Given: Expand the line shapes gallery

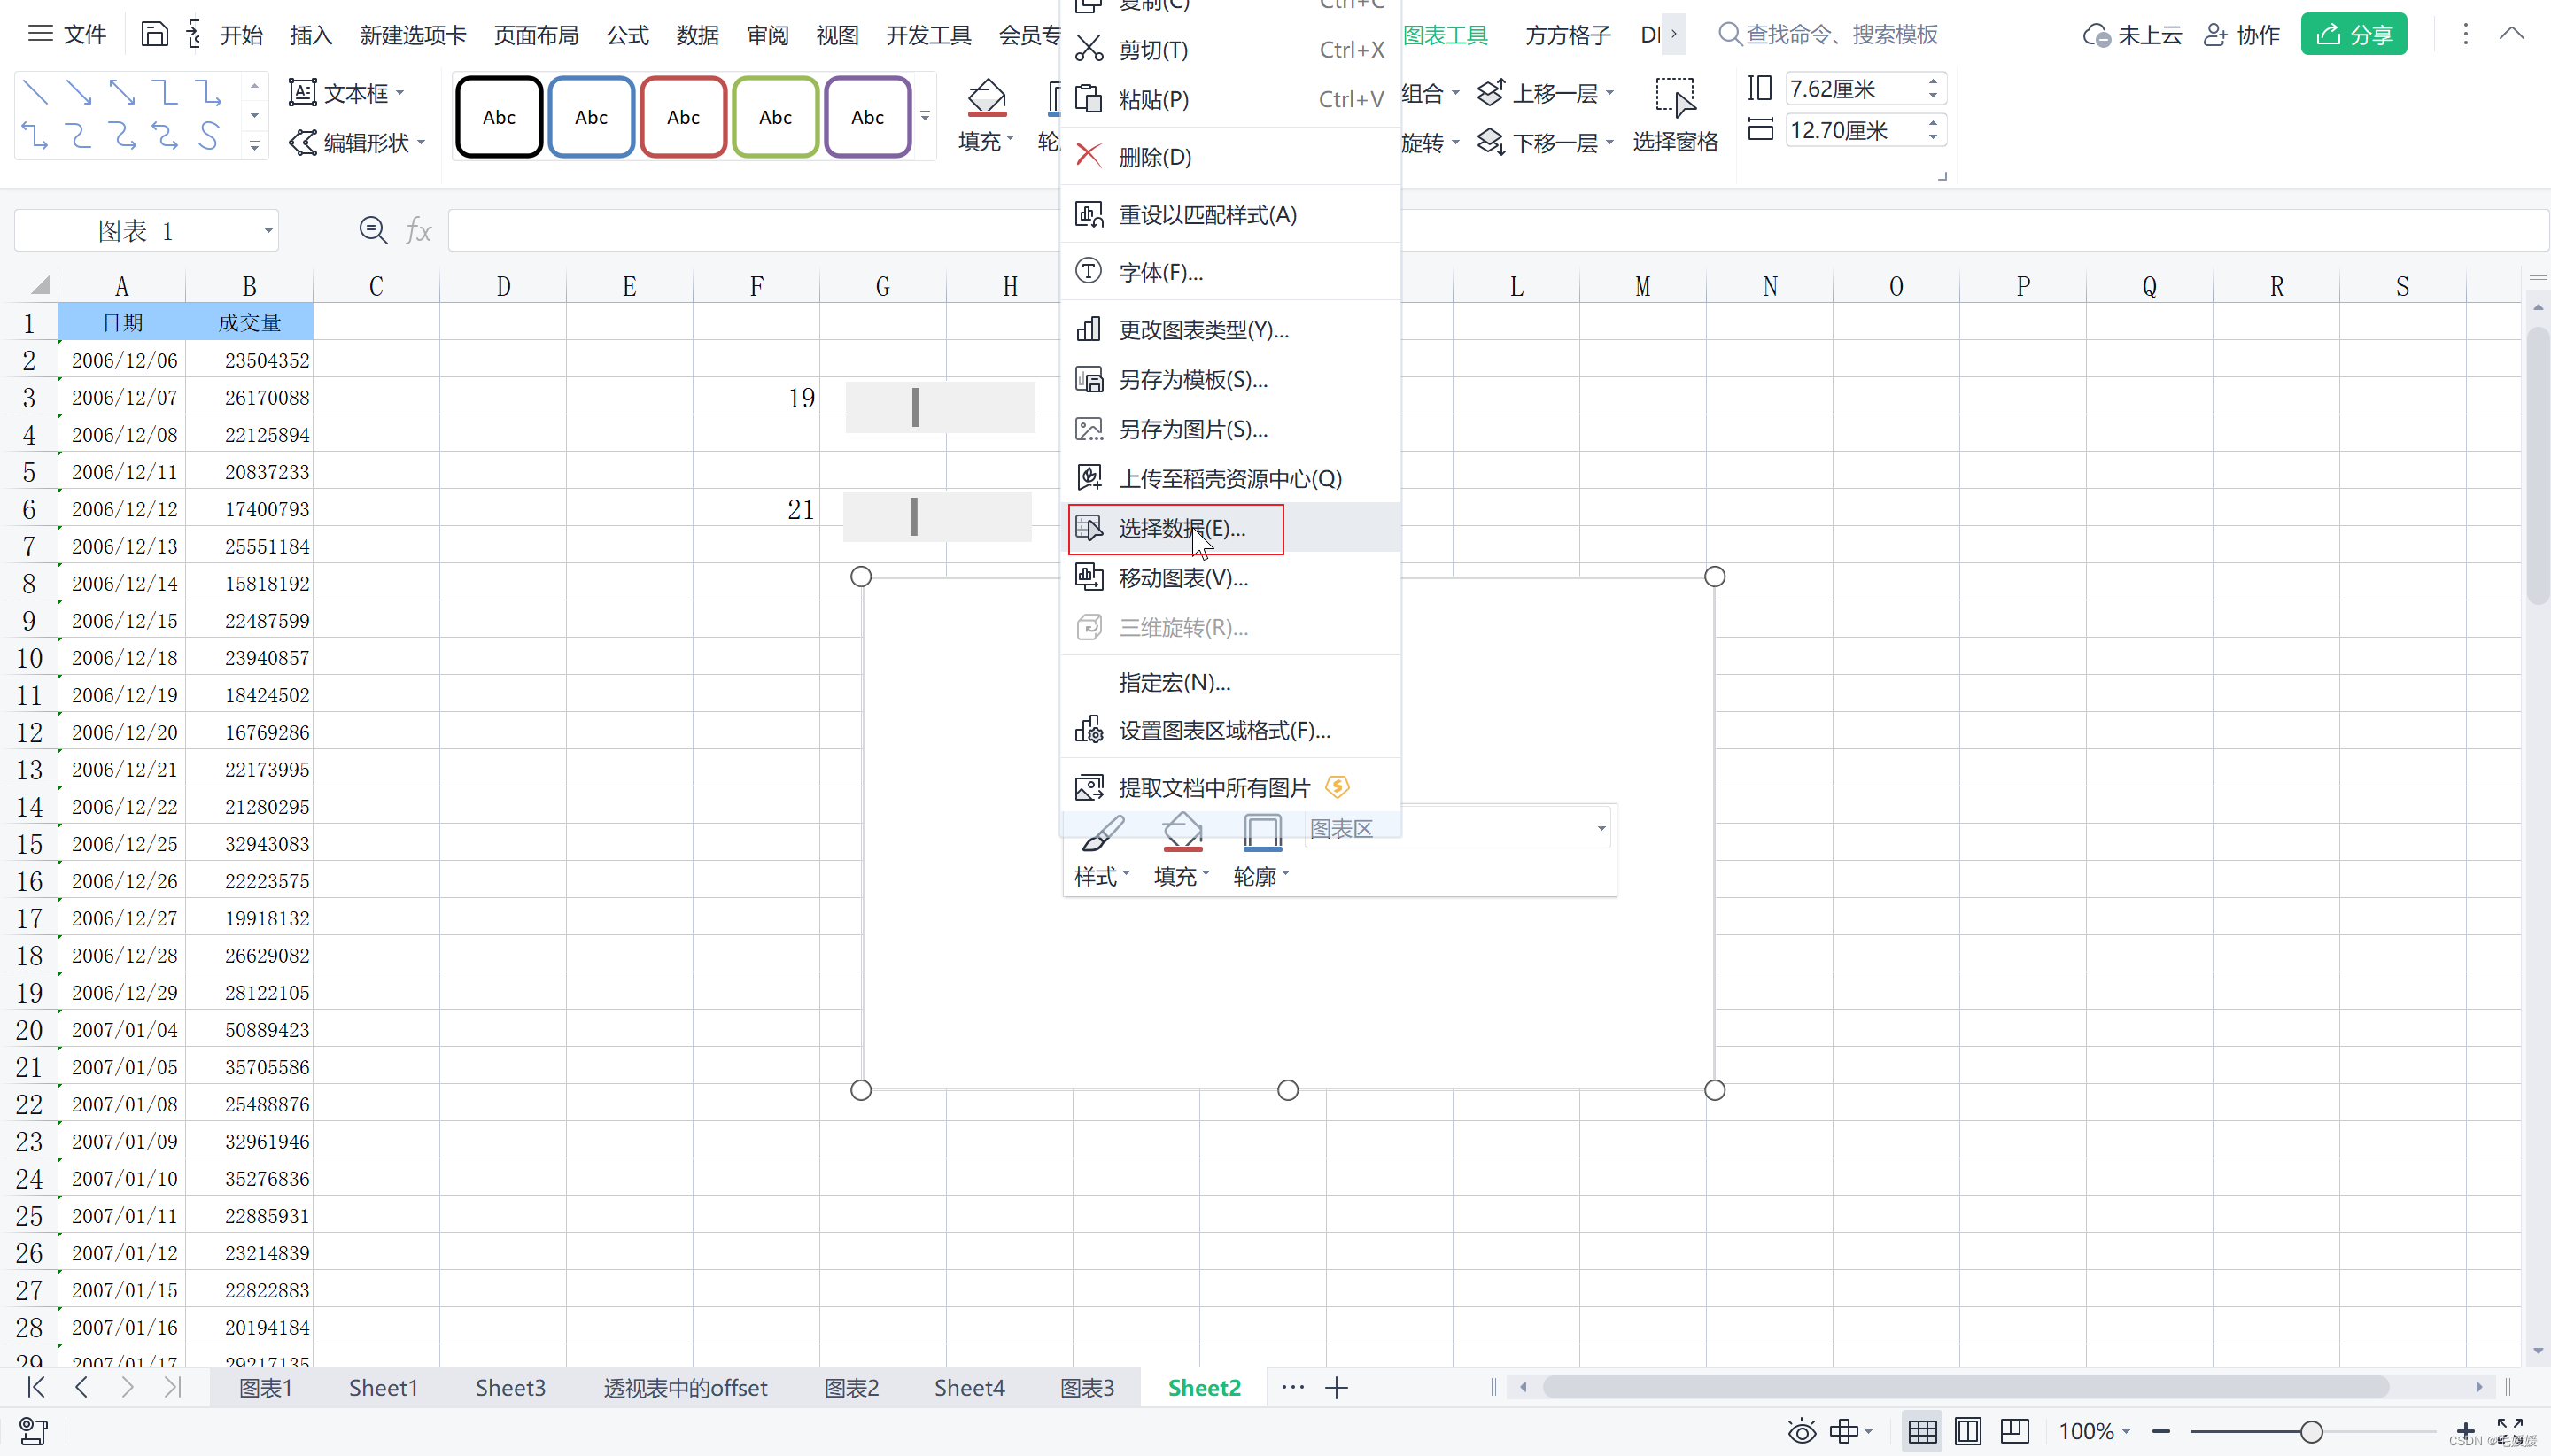Looking at the screenshot, I should (x=255, y=146).
